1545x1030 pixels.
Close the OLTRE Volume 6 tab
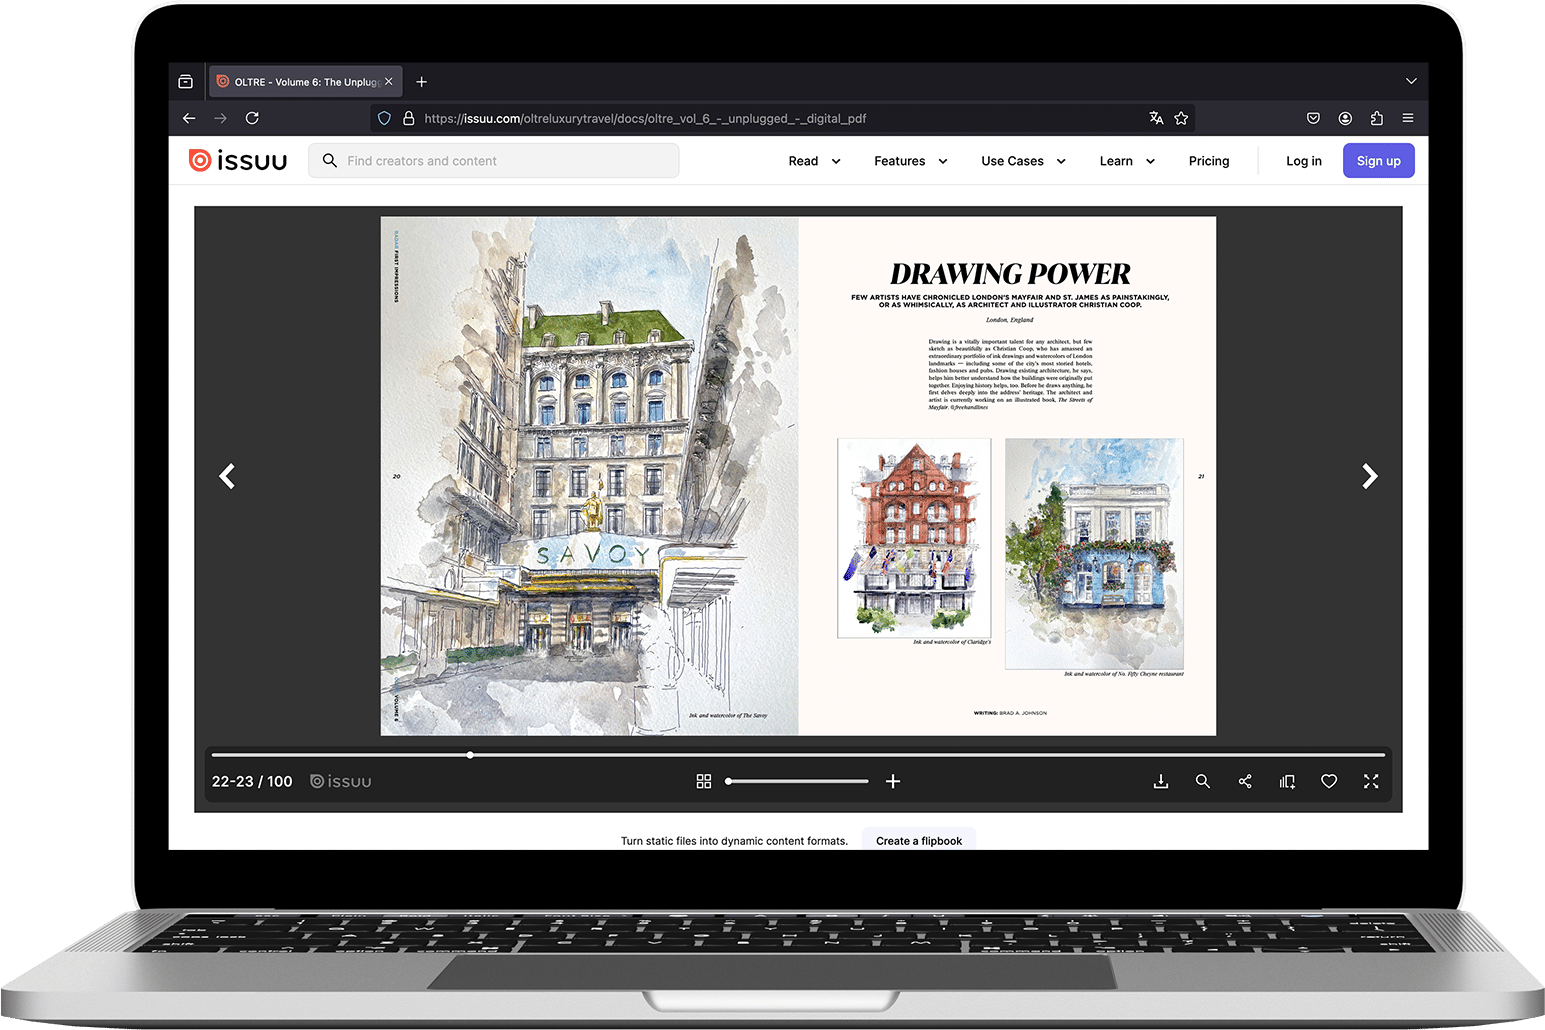[x=389, y=82]
